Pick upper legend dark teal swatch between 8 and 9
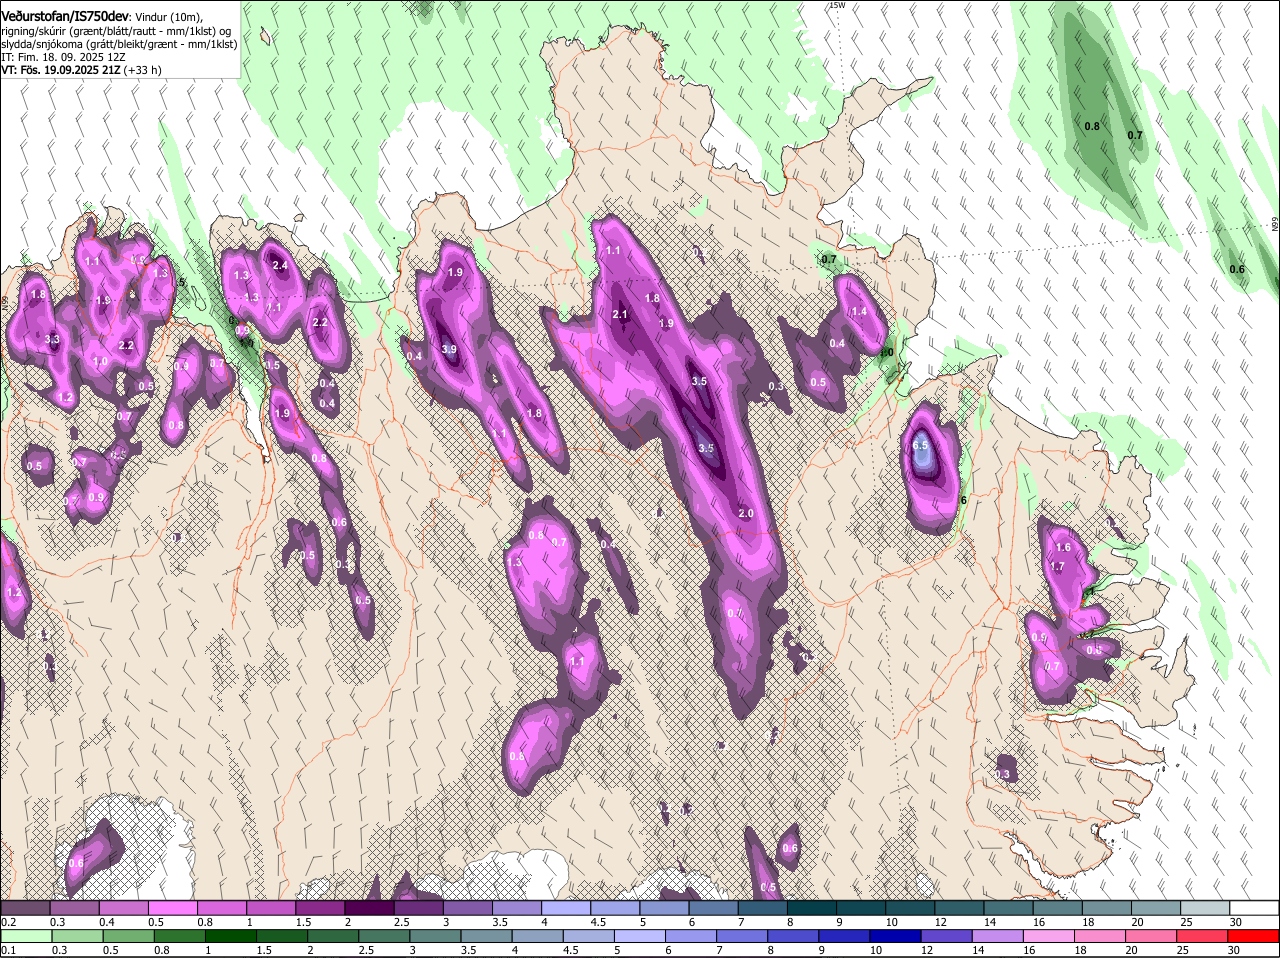1280x958 pixels. pos(812,908)
